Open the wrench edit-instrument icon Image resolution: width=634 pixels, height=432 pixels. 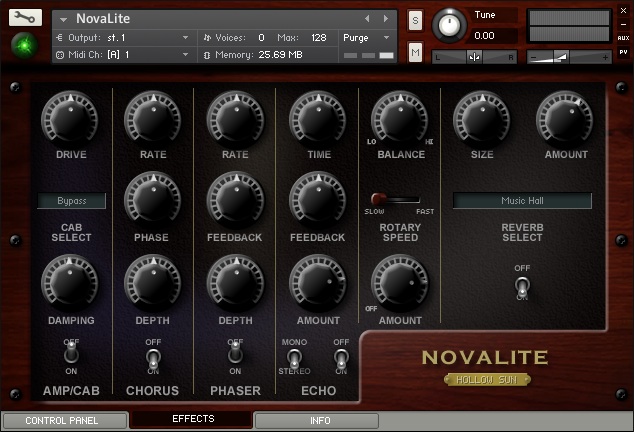point(24,18)
